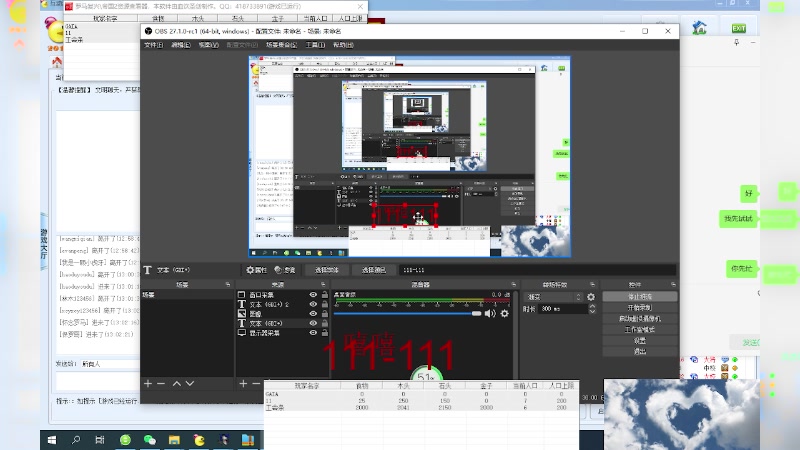This screenshot has width=800, height=450.
Task: Toggle eye icon of selected 文本 (GDI+) source
Action: pyautogui.click(x=313, y=323)
